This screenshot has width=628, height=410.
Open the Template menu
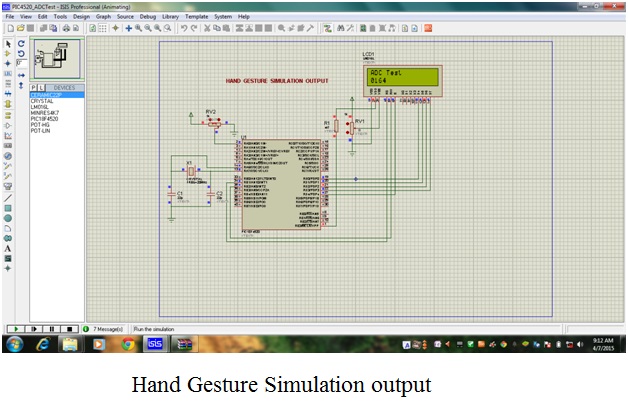click(x=196, y=17)
